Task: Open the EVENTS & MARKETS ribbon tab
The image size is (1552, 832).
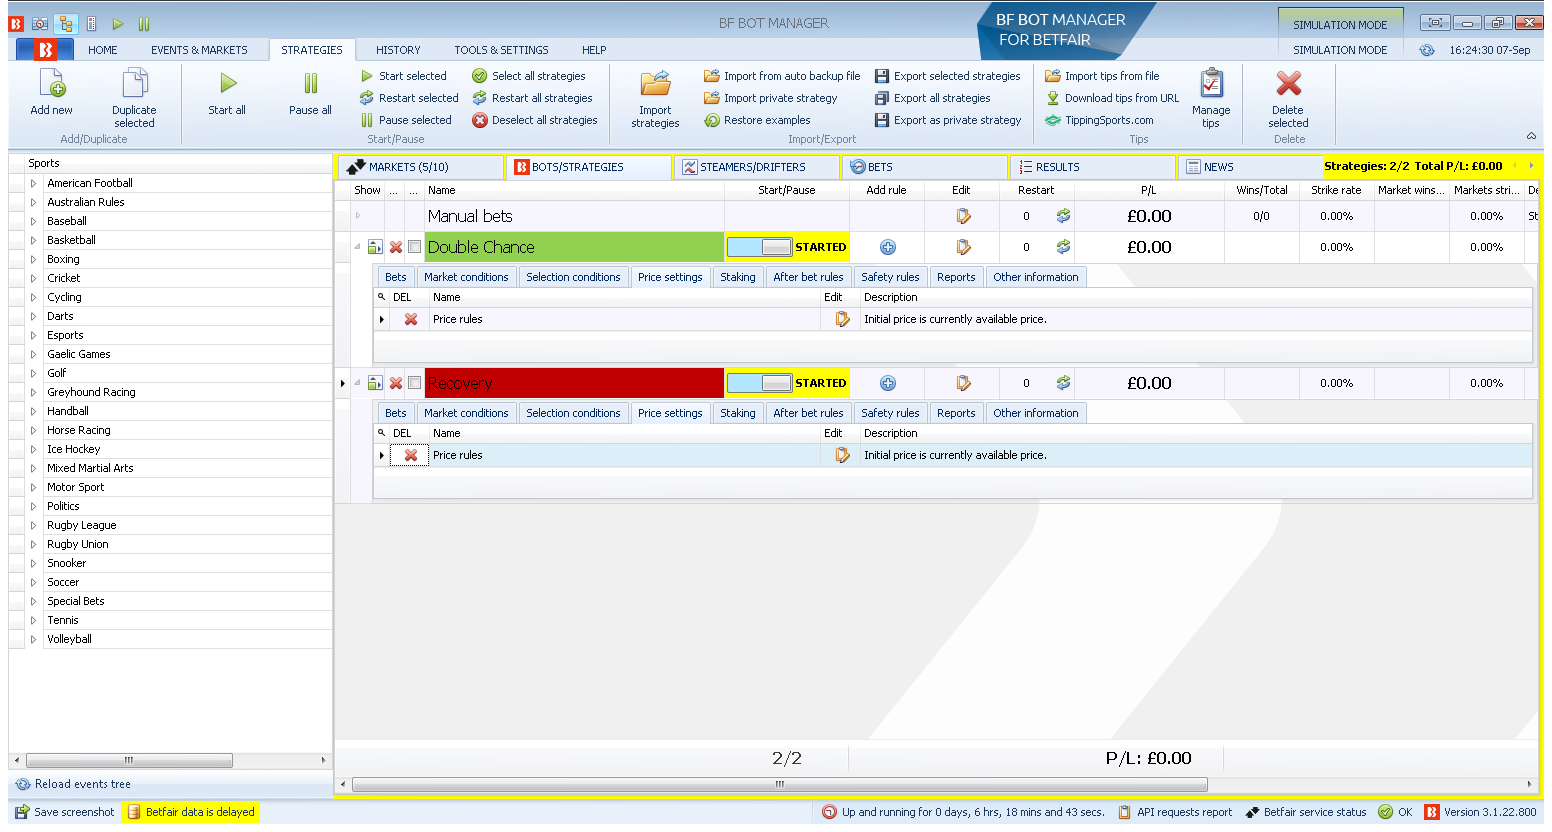Action: click(x=199, y=50)
